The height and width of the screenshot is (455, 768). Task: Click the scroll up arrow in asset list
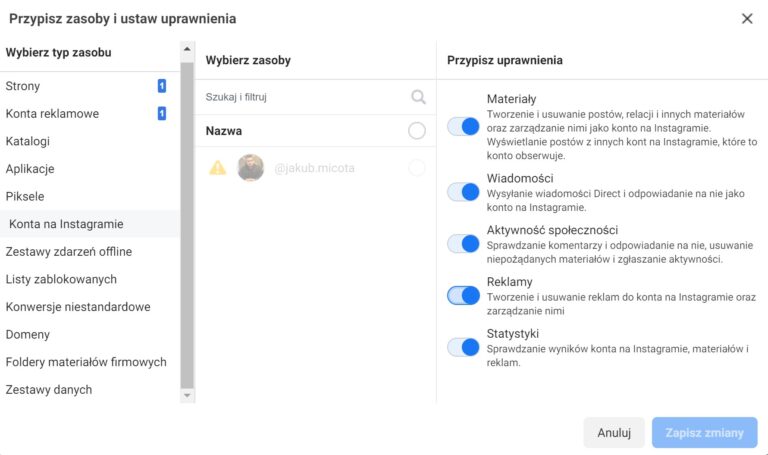pyautogui.click(x=187, y=49)
